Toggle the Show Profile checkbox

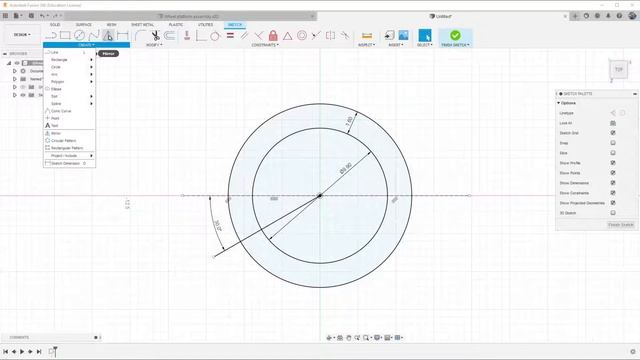[x=613, y=163]
